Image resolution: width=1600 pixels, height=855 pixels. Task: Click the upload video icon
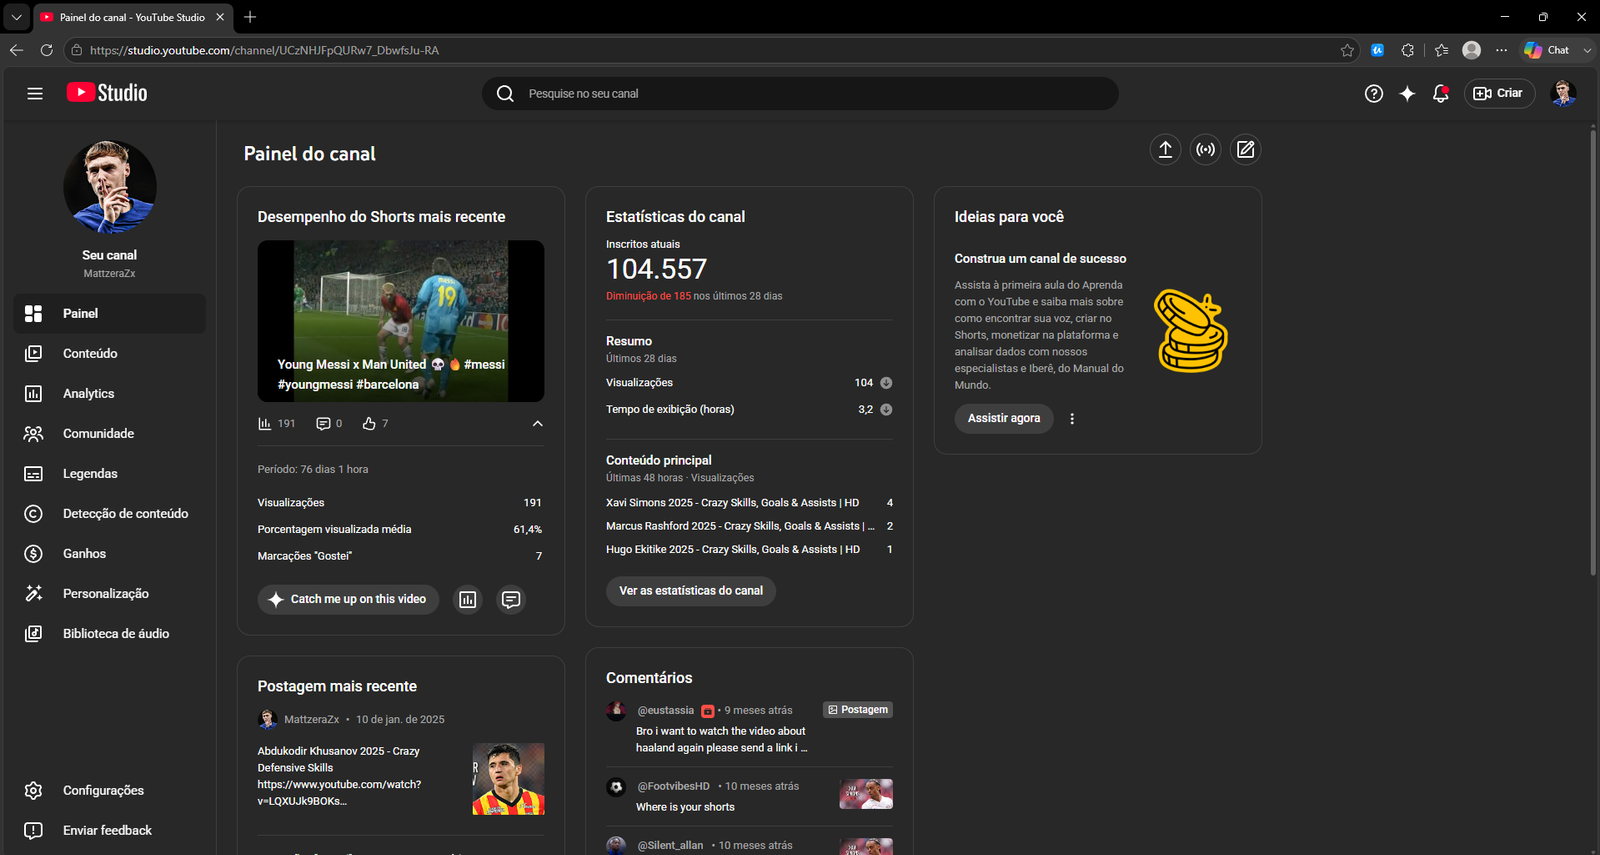1165,149
